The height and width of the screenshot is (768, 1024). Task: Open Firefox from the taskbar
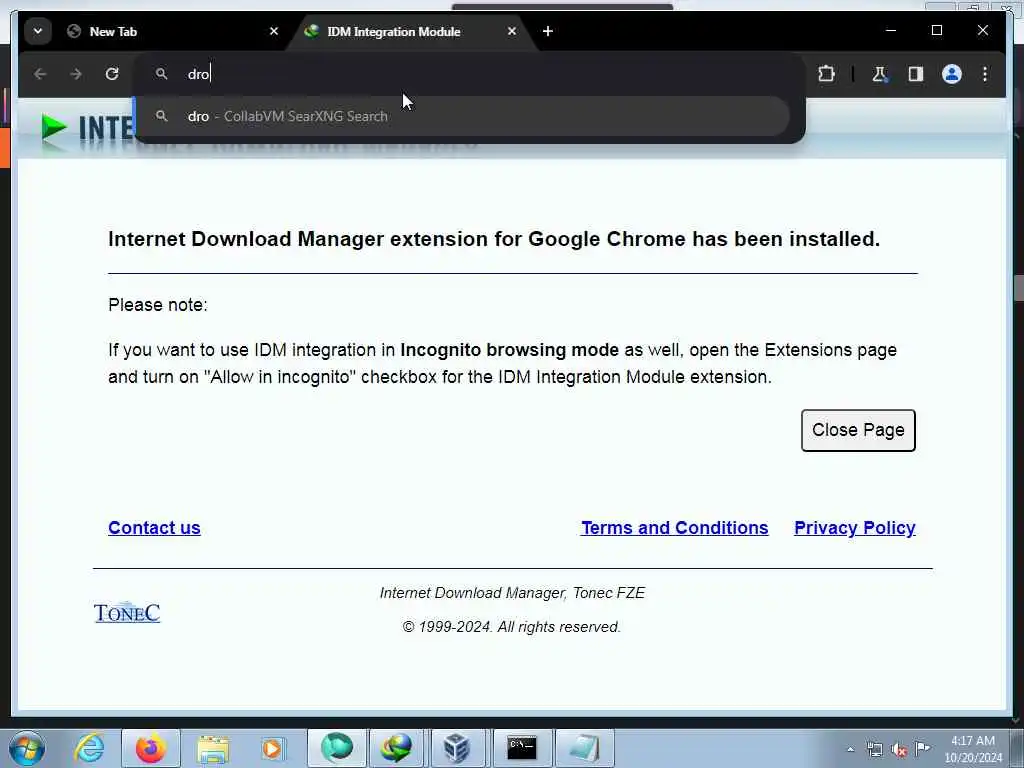point(150,748)
